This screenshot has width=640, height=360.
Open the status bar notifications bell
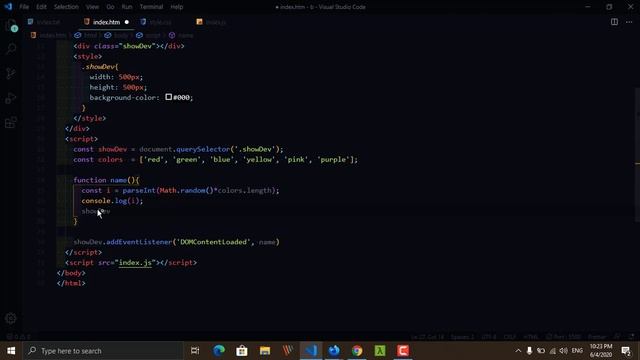click(x=631, y=337)
